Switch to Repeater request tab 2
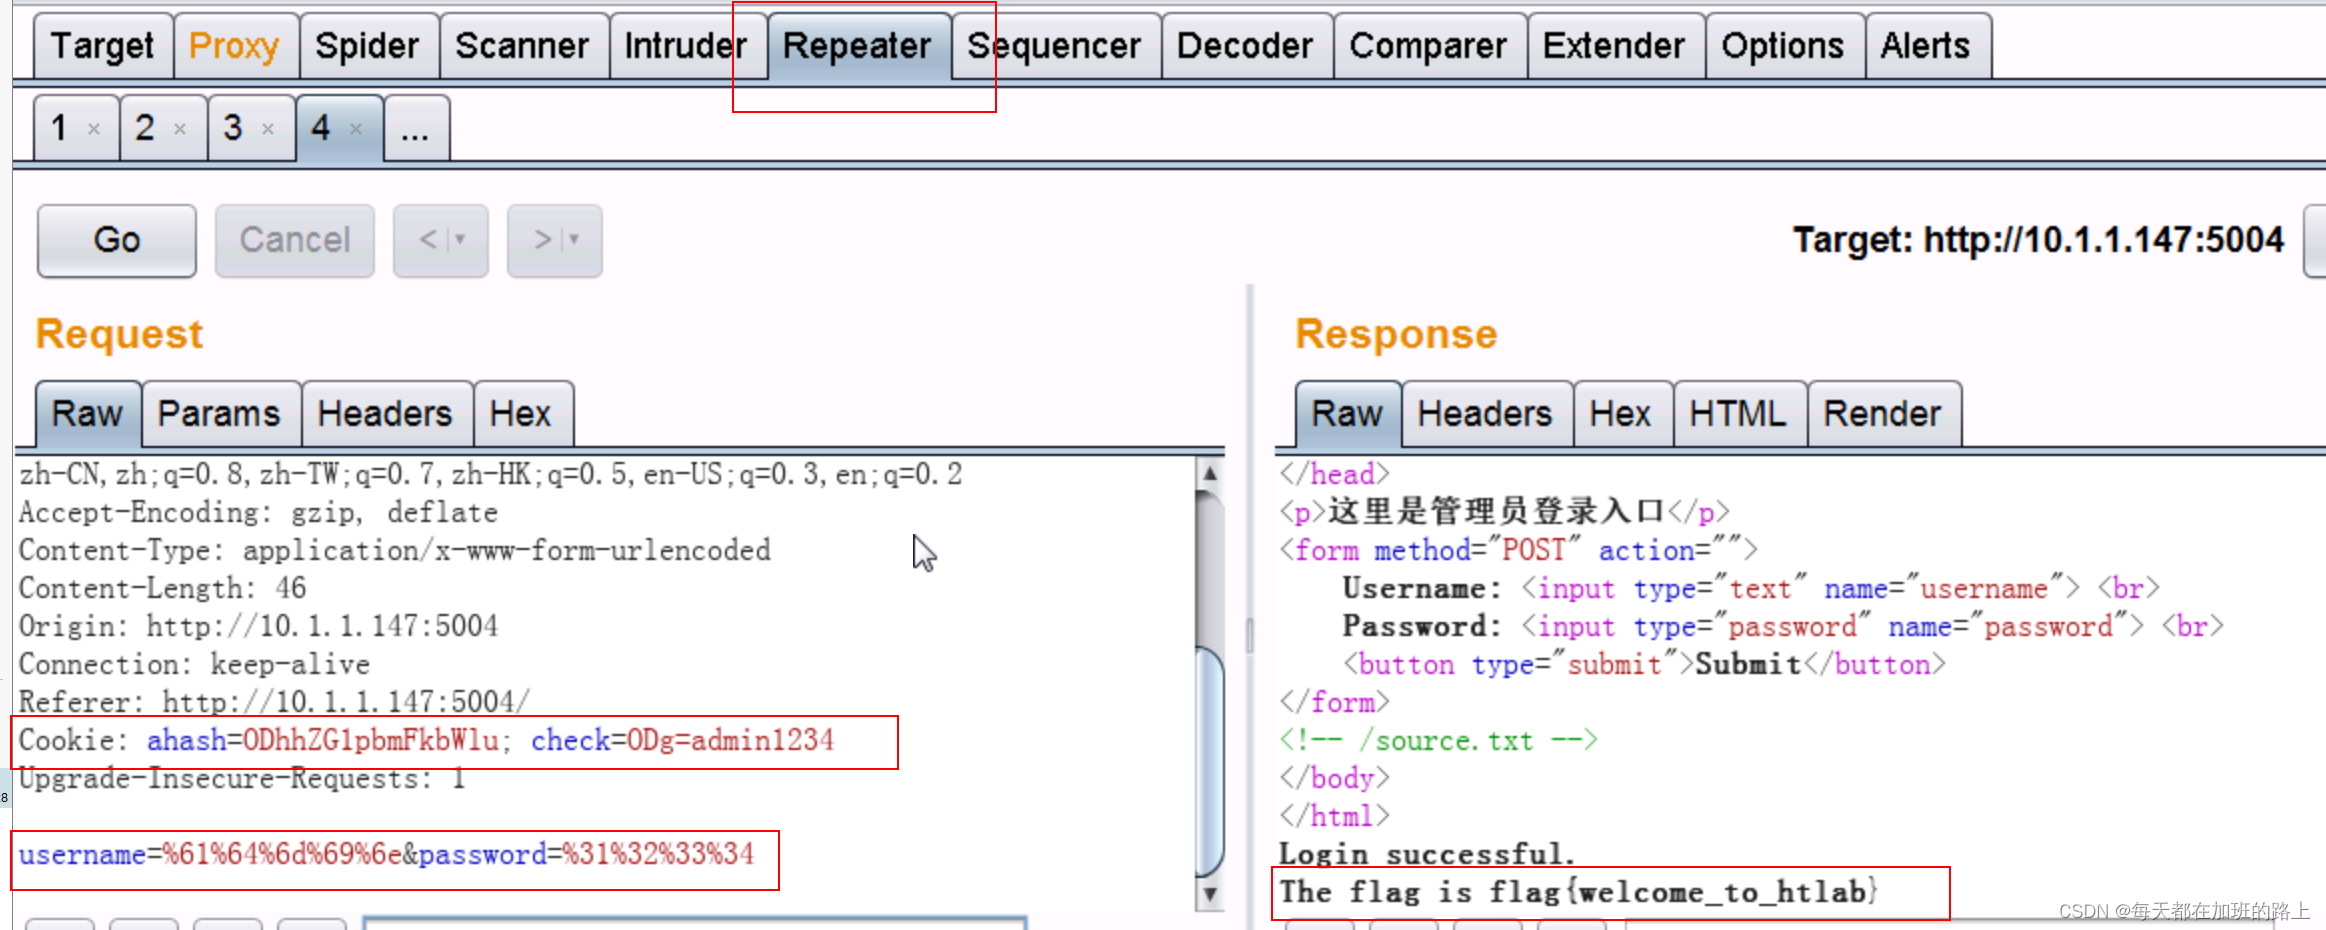The height and width of the screenshot is (930, 2326). pyautogui.click(x=144, y=128)
